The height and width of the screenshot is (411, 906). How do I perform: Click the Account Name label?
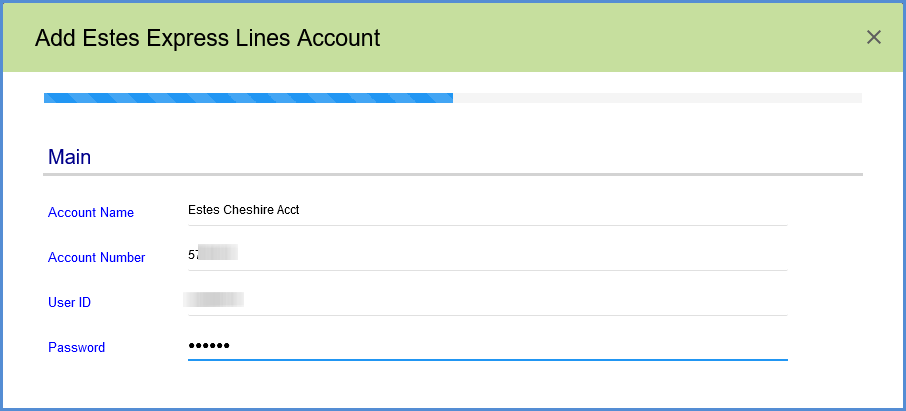pyautogui.click(x=91, y=212)
